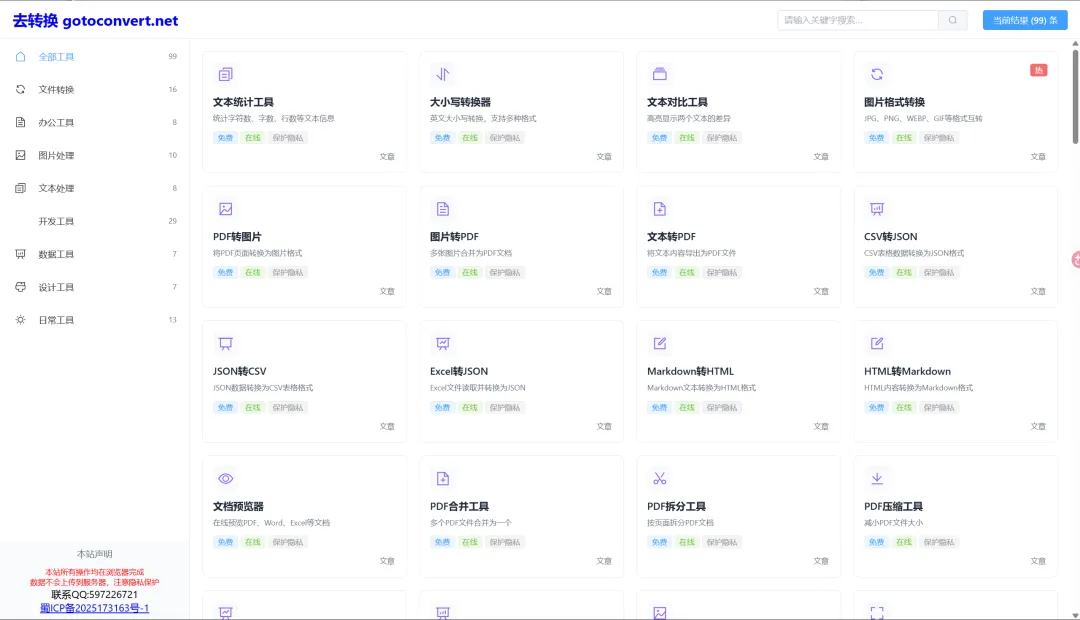1080x620 pixels.
Task: Open the 图片处理 category
Action: [x=95, y=155]
